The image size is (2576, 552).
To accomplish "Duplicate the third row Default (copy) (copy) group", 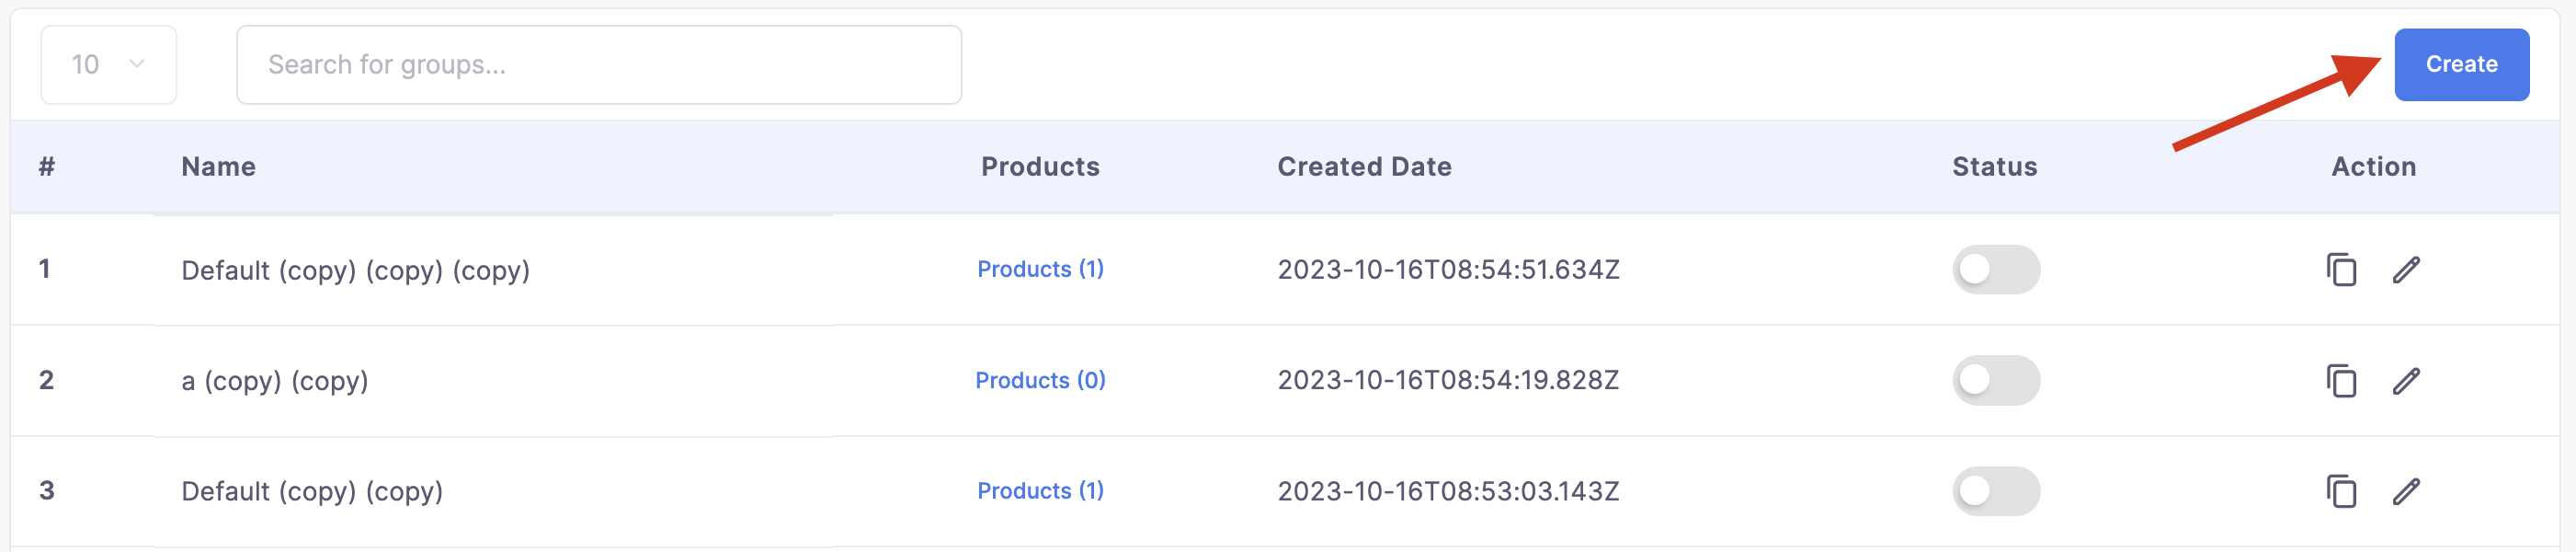I will tap(2341, 491).
